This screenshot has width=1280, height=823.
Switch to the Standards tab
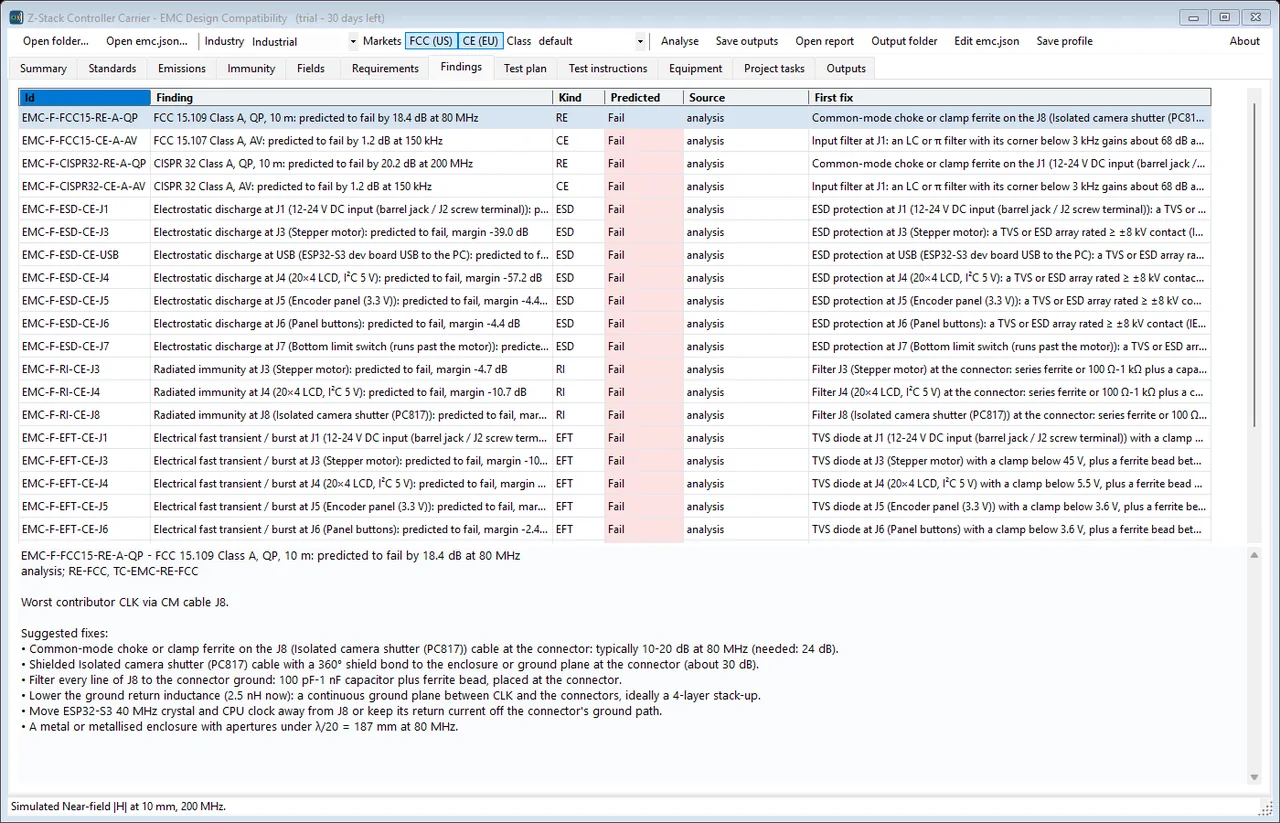coord(112,68)
